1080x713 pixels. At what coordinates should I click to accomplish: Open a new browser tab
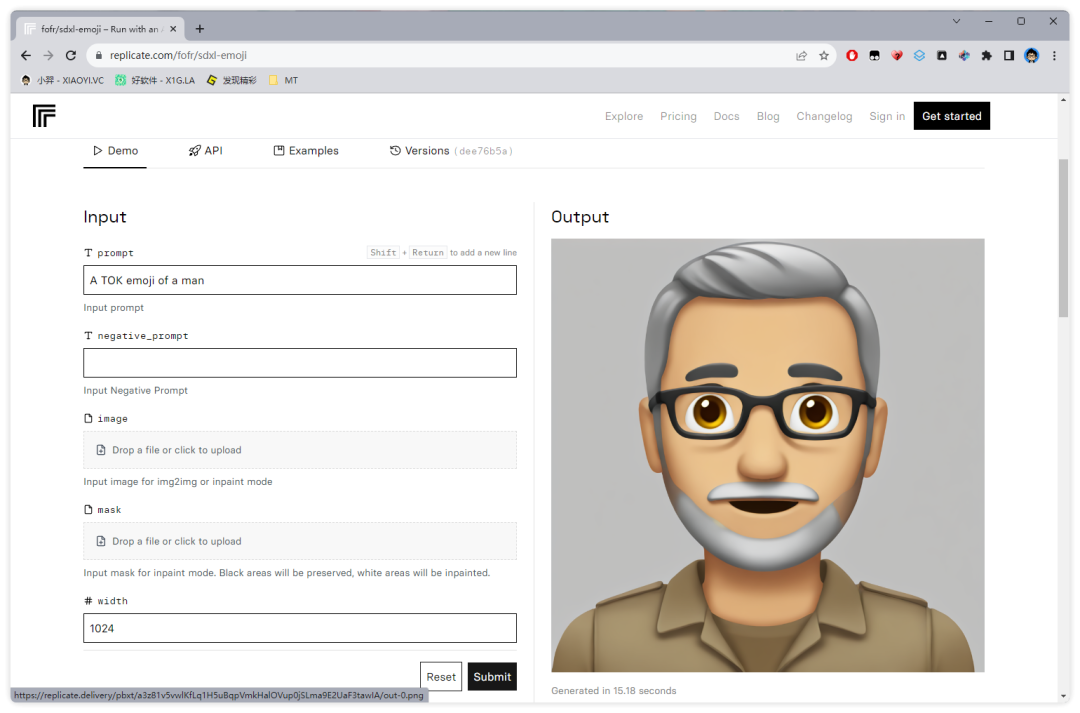200,29
